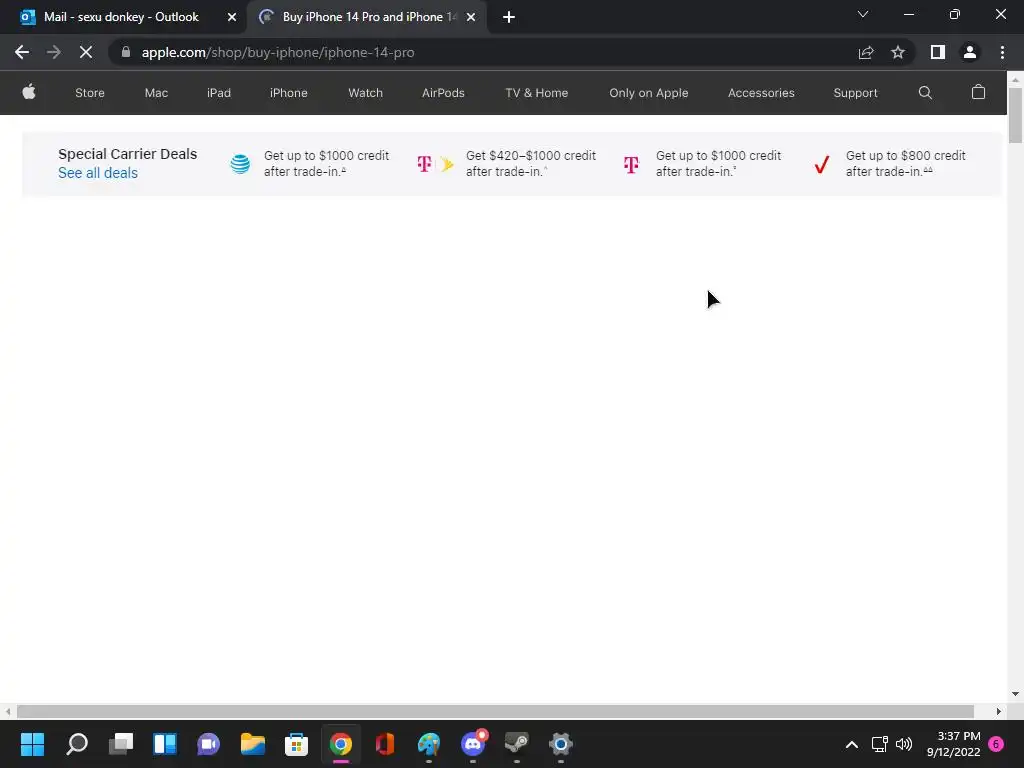Open the Store menu item
This screenshot has width=1024, height=768.
point(89,93)
